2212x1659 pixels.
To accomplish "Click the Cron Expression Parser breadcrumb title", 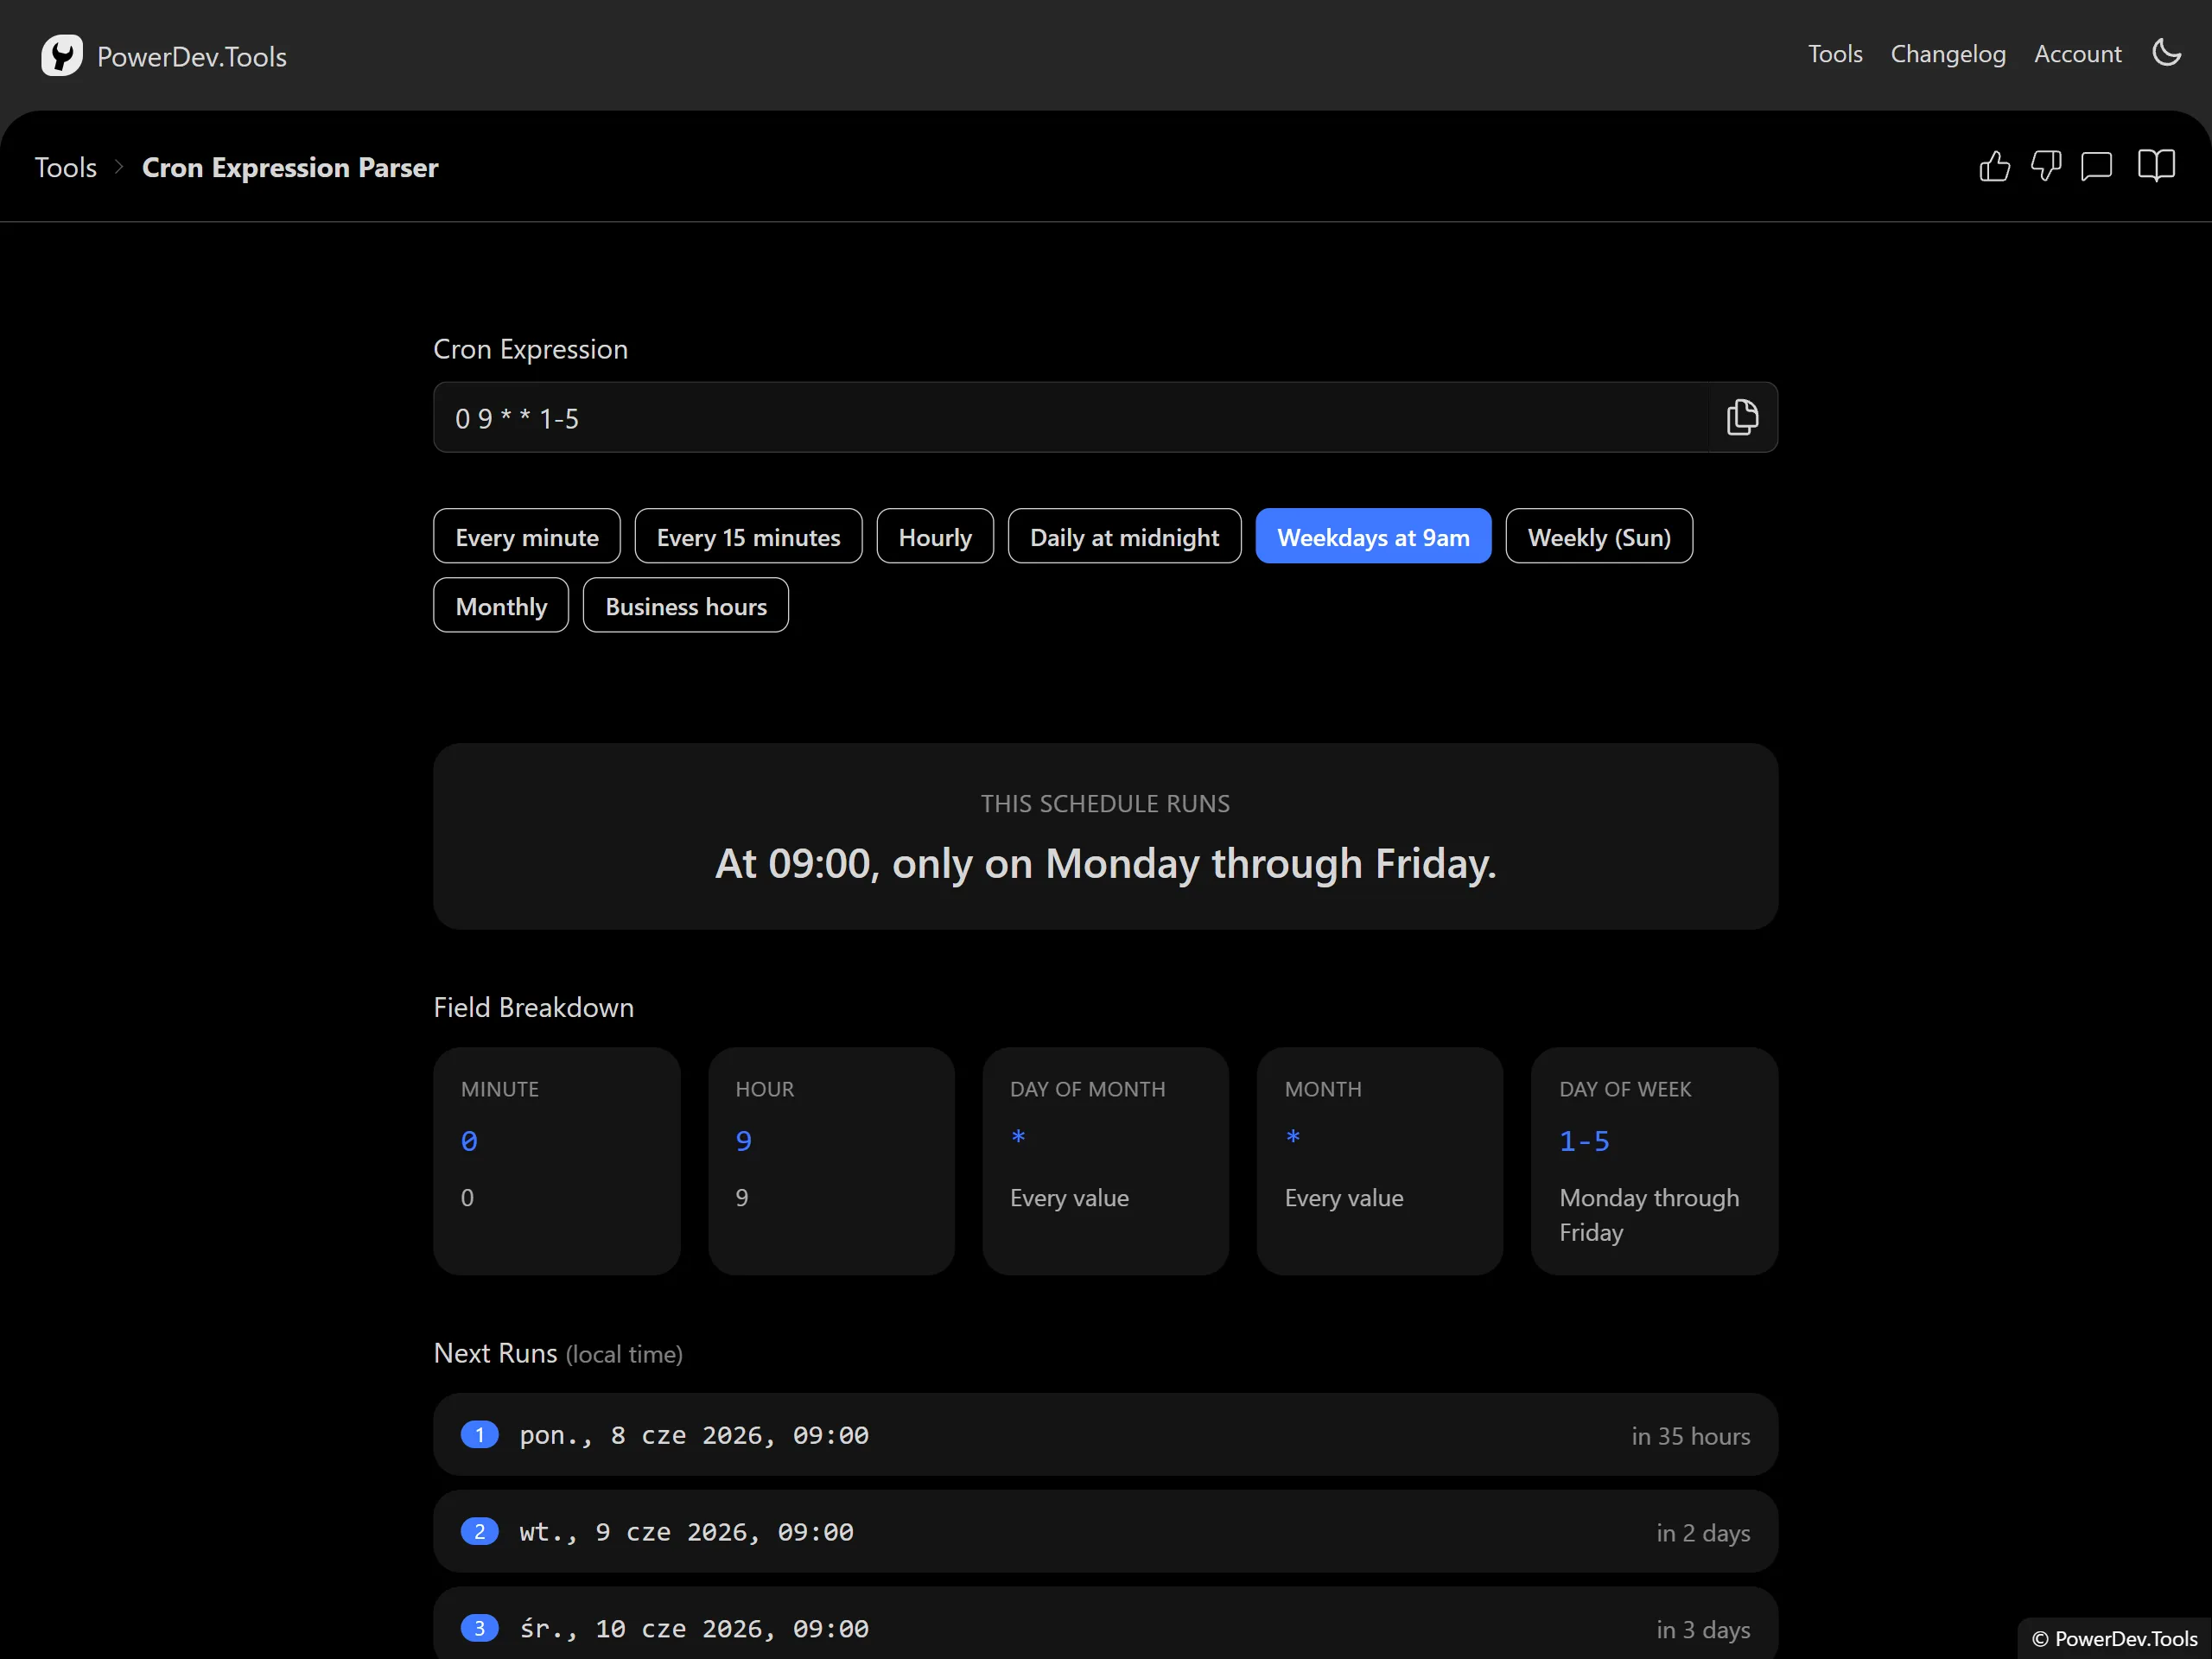I will coord(290,167).
